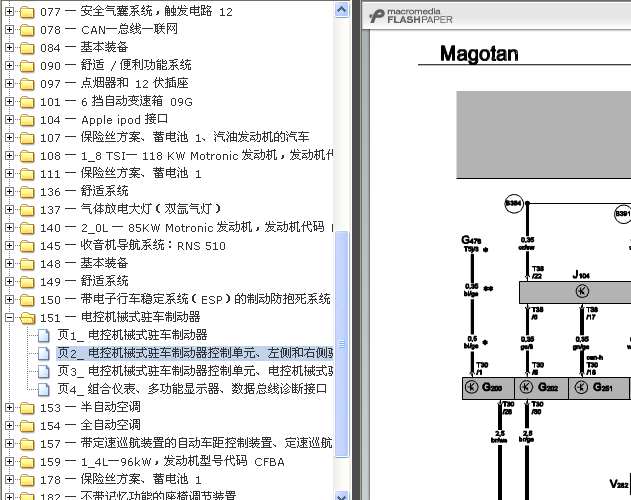Image resolution: width=631 pixels, height=500 pixels.
Task: Select tree item 101 6挡自动变速箱 09G
Action: [x=116, y=101]
